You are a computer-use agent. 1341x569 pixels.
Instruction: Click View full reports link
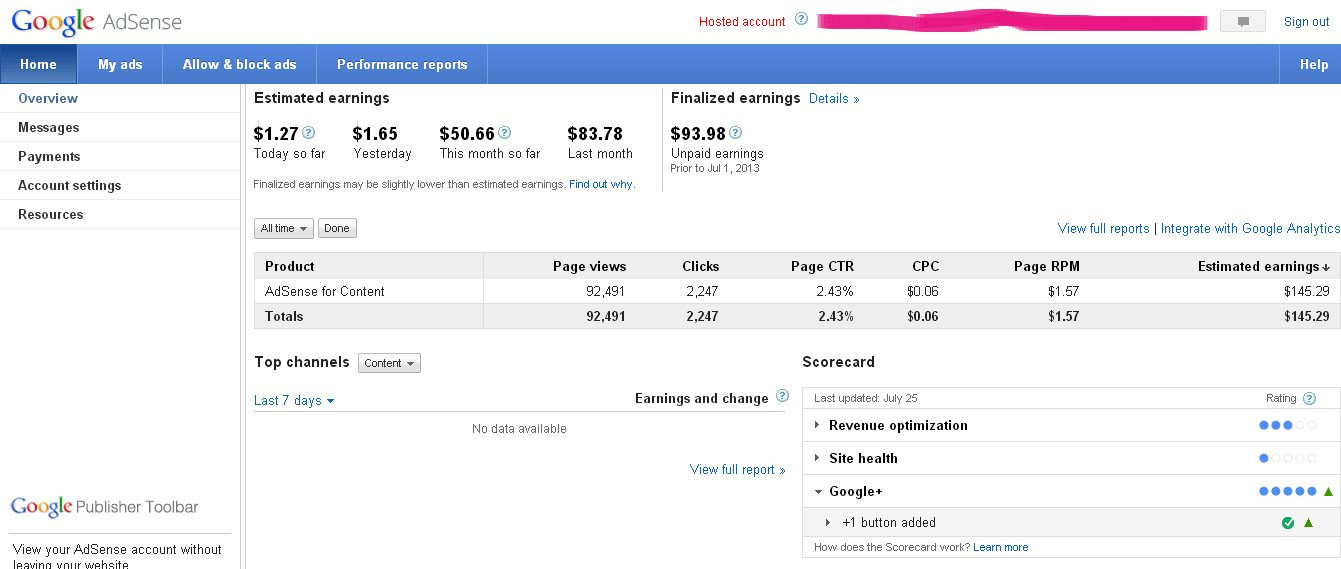1103,228
